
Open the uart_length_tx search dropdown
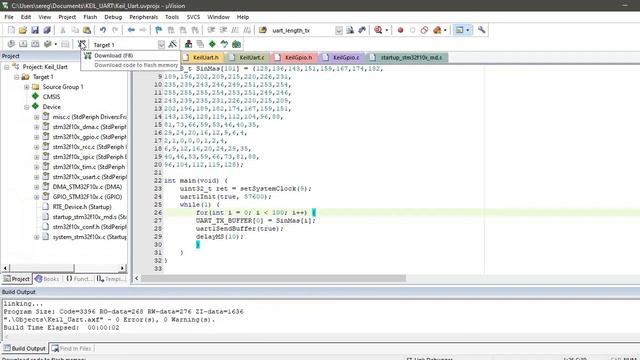coord(339,30)
